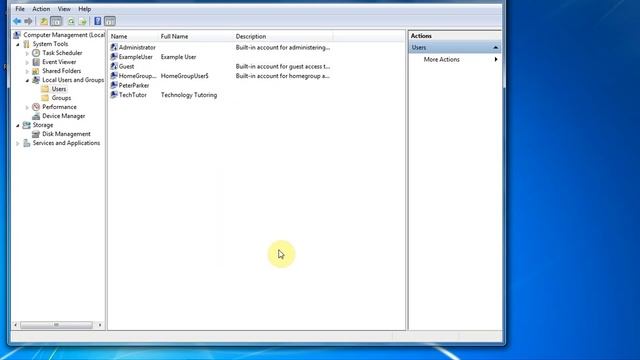The height and width of the screenshot is (360, 640).
Task: Click the Computer Management root icon
Action: (17, 35)
